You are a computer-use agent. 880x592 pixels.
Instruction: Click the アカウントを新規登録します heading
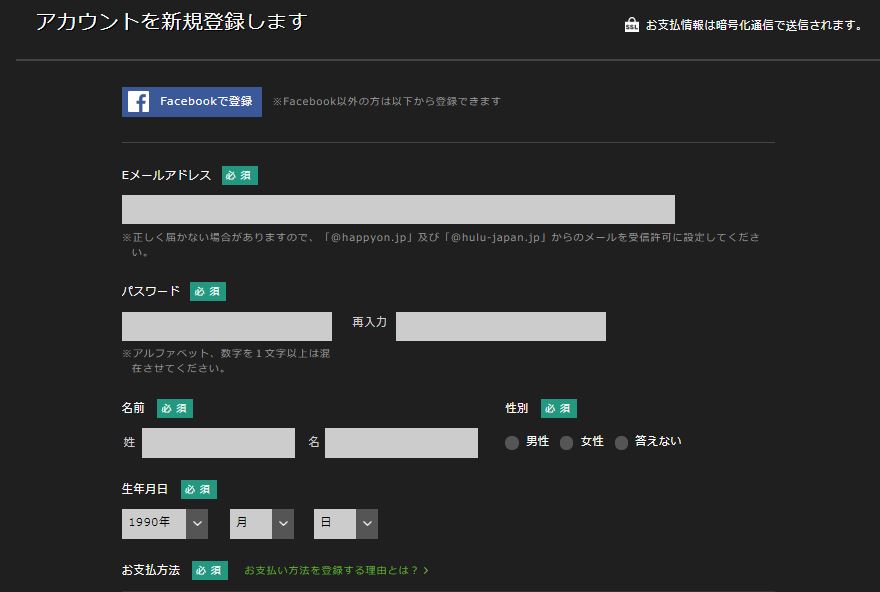click(172, 22)
